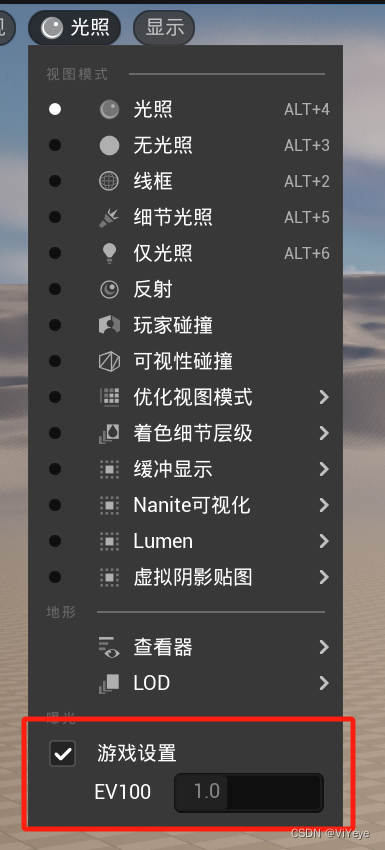Expand the 缓冲显示 submenu arrow
This screenshot has width=385, height=850.
point(324,469)
